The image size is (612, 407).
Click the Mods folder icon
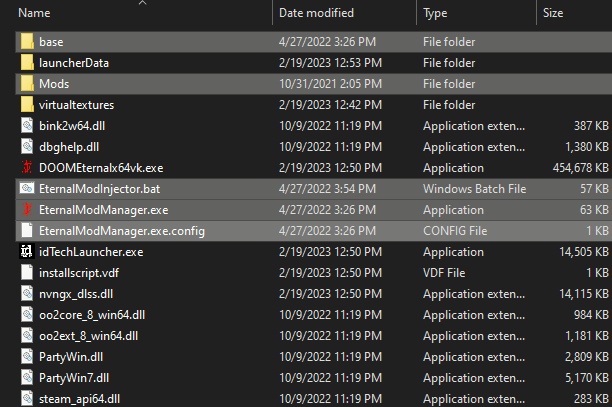pyautogui.click(x=27, y=83)
